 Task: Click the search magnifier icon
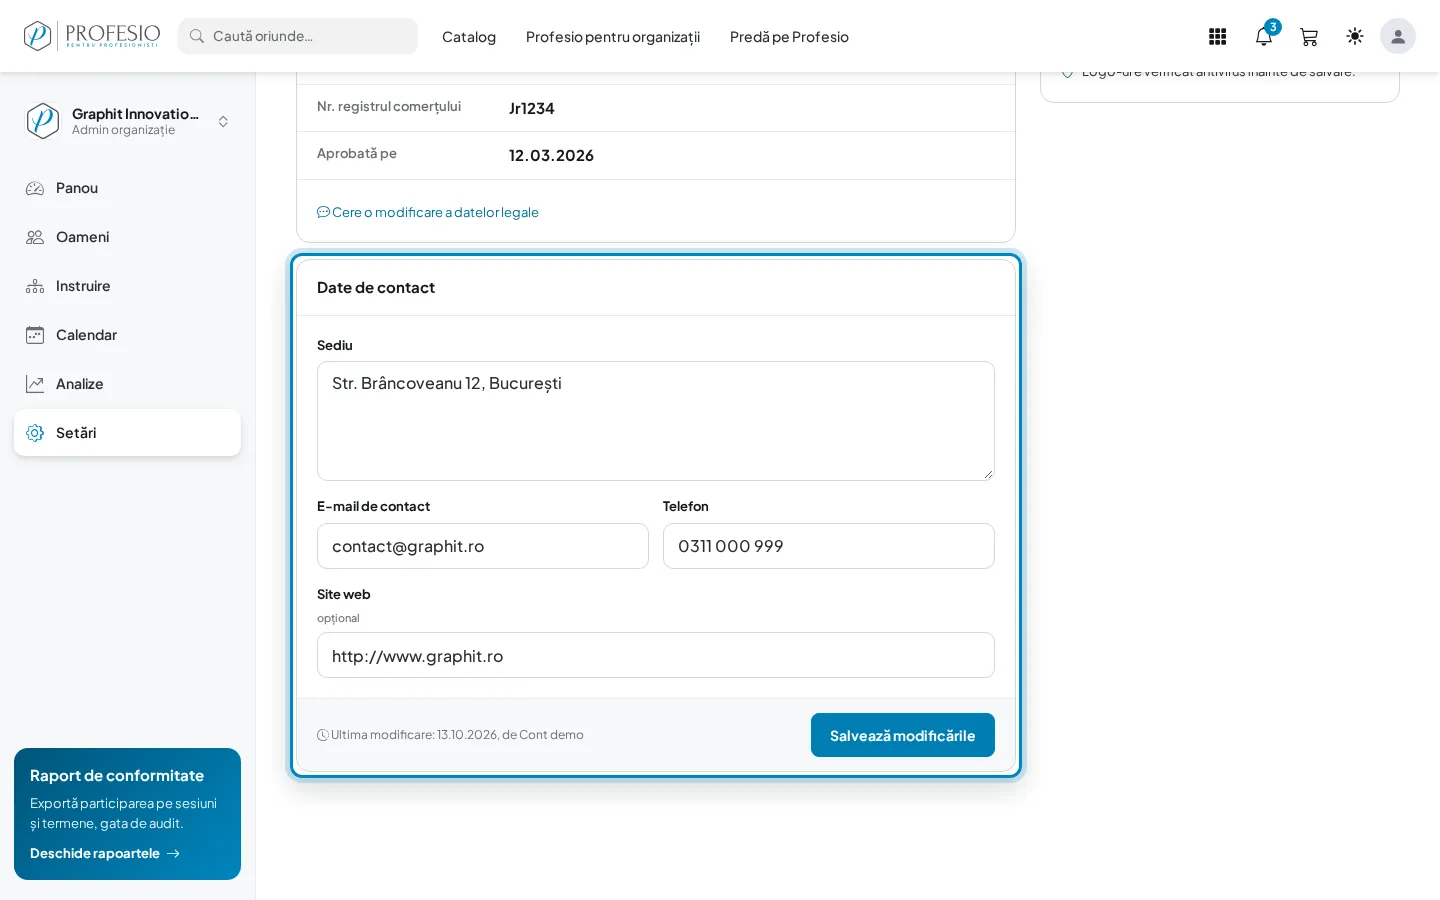(197, 36)
